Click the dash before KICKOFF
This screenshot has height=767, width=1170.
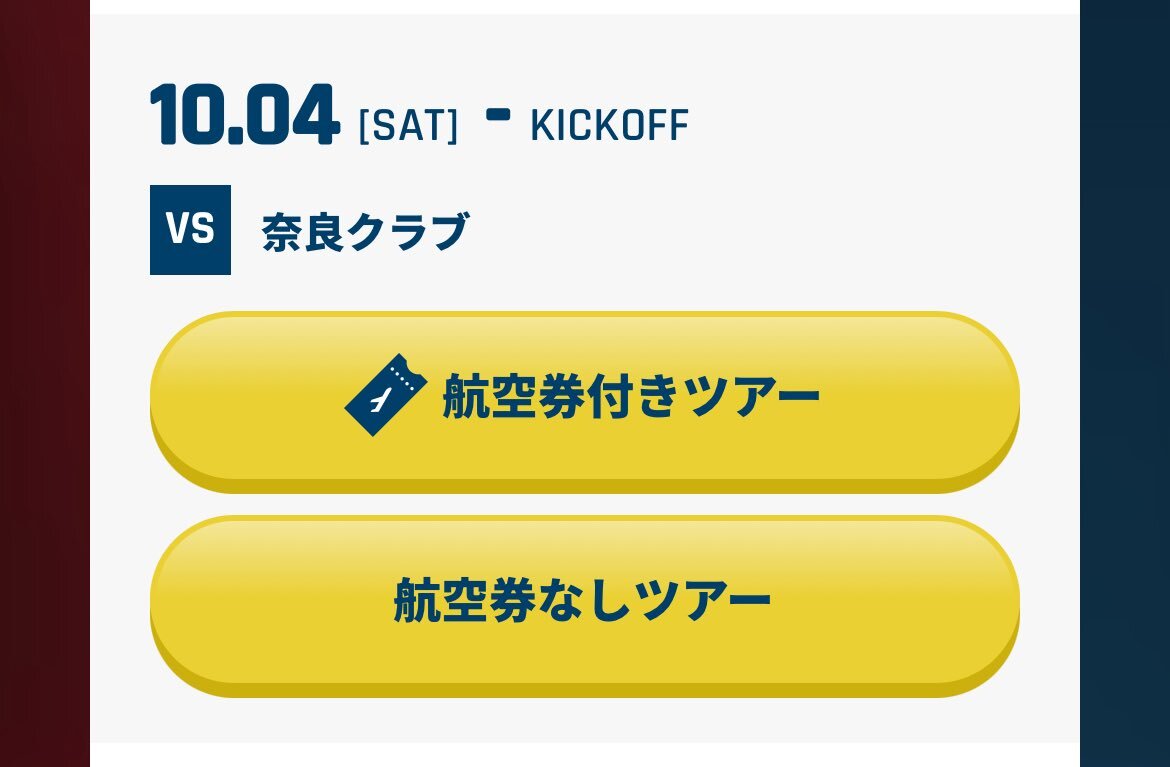pyautogui.click(x=498, y=114)
